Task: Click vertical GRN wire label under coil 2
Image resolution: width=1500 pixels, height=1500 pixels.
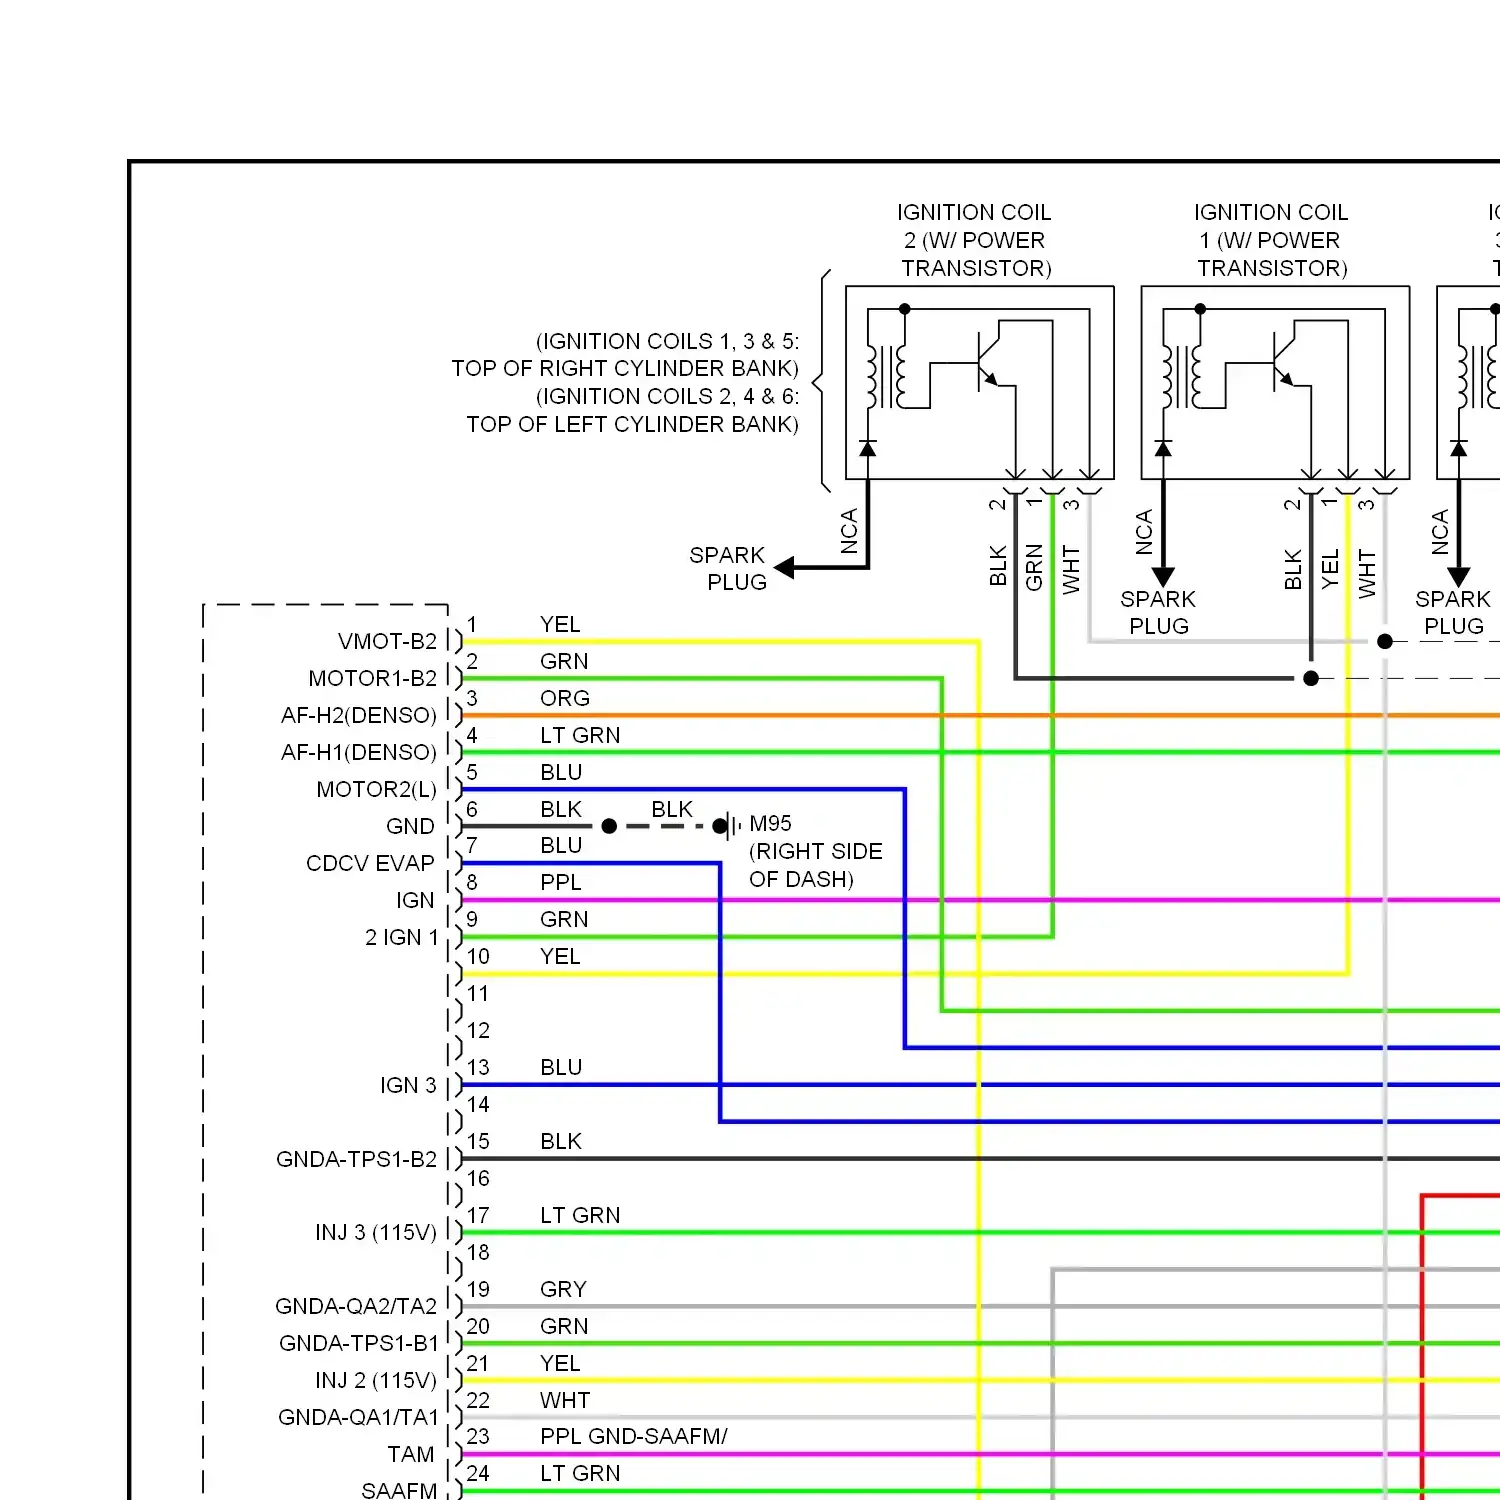Action: [1034, 567]
